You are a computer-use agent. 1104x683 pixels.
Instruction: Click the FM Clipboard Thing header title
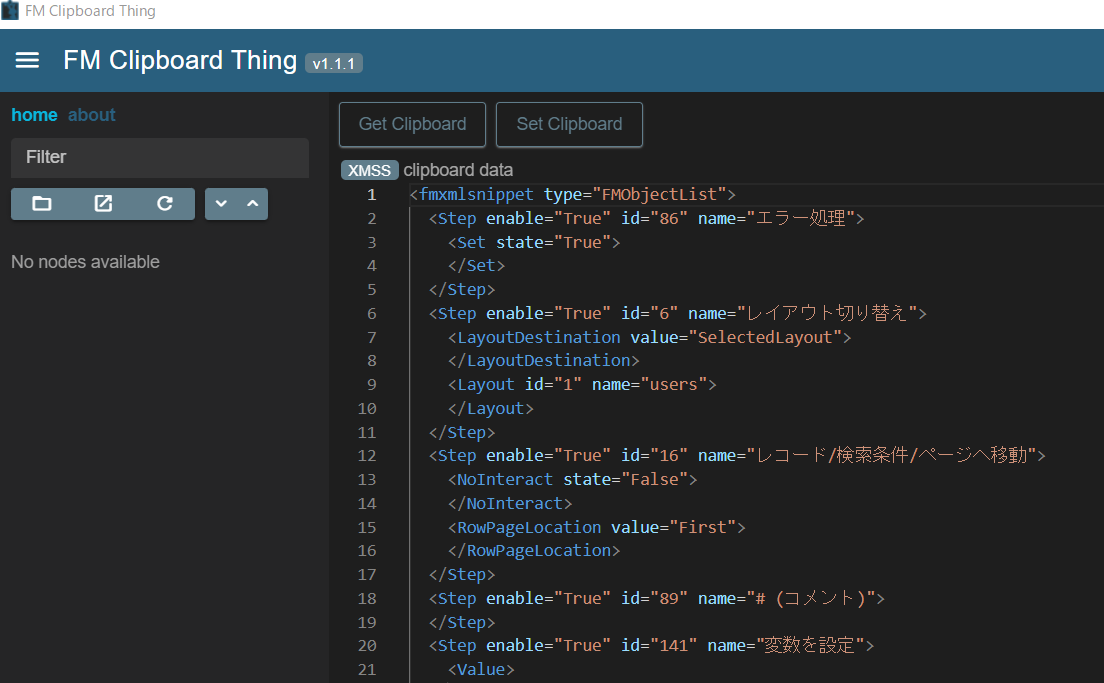click(x=180, y=61)
